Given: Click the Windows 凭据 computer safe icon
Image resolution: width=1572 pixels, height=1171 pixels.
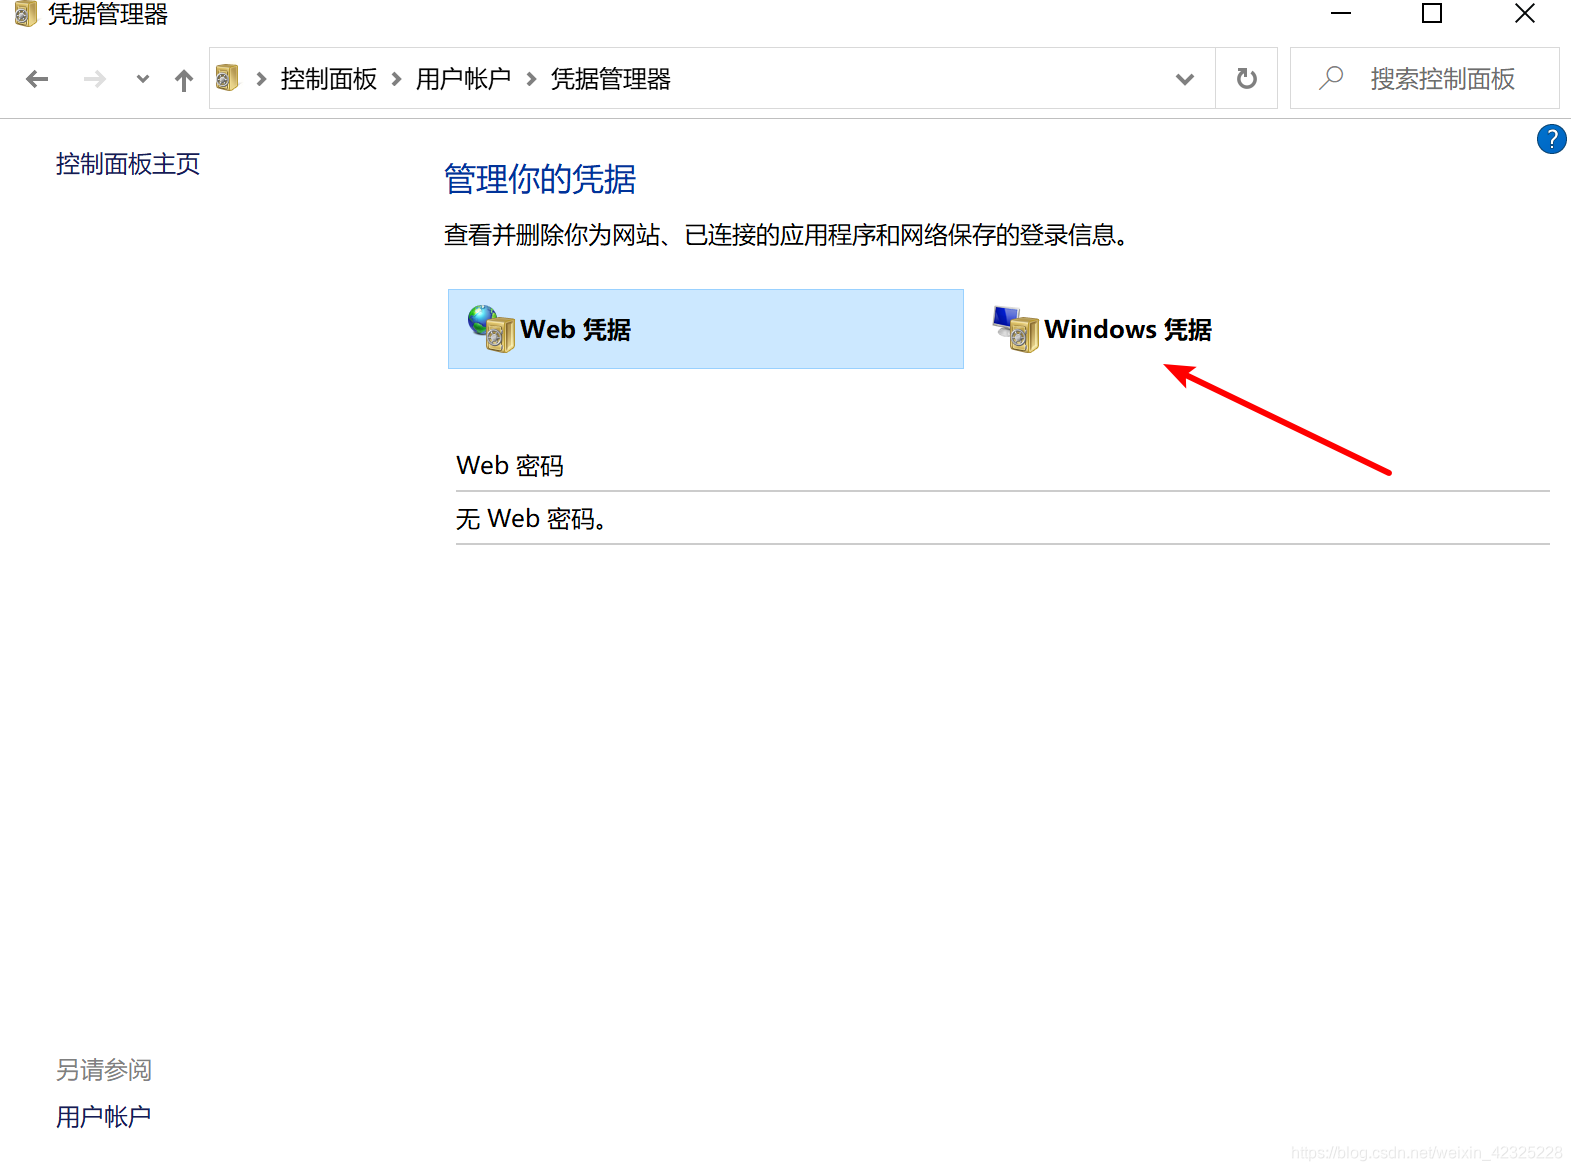Looking at the screenshot, I should pos(1016,329).
